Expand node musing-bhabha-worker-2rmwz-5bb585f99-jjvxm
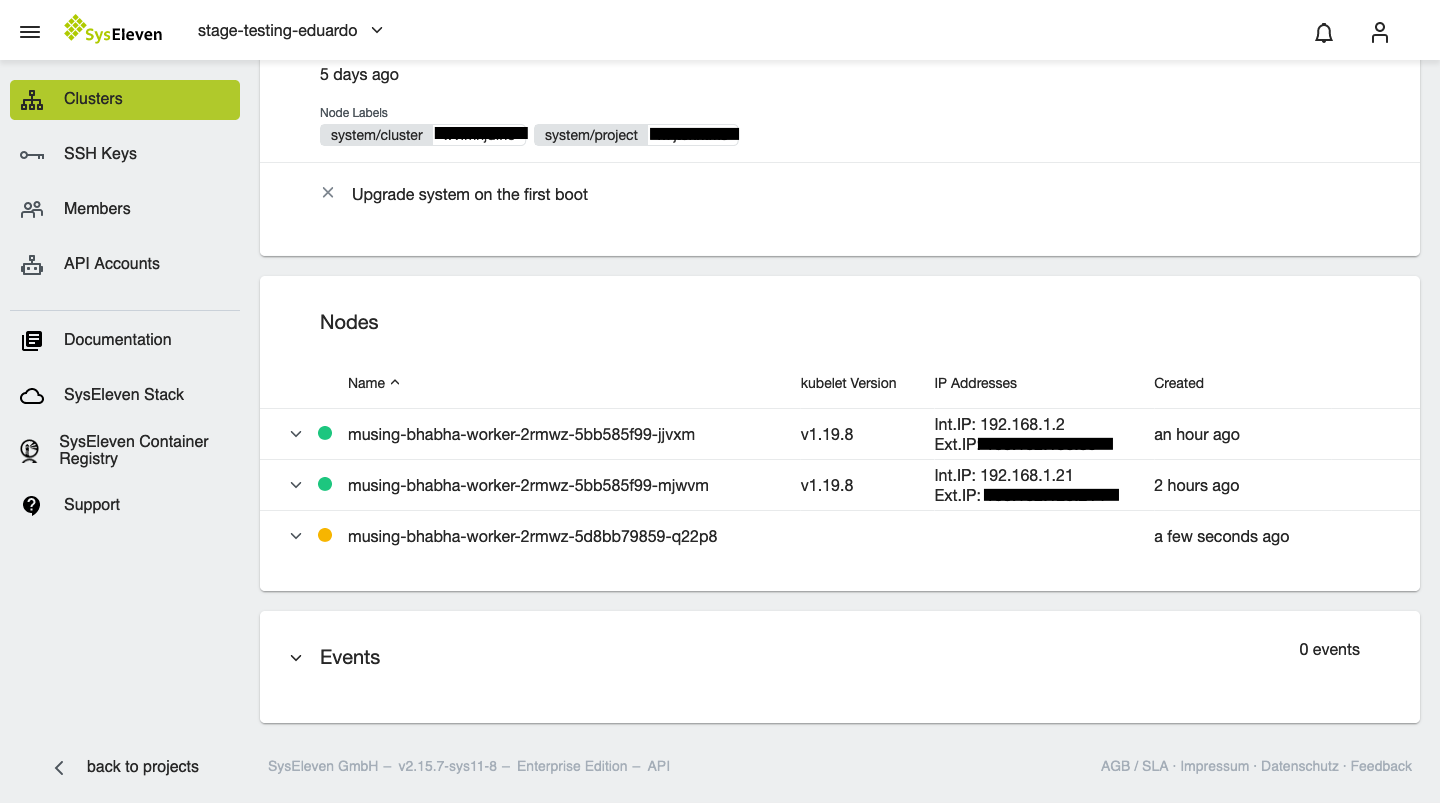 [x=296, y=434]
